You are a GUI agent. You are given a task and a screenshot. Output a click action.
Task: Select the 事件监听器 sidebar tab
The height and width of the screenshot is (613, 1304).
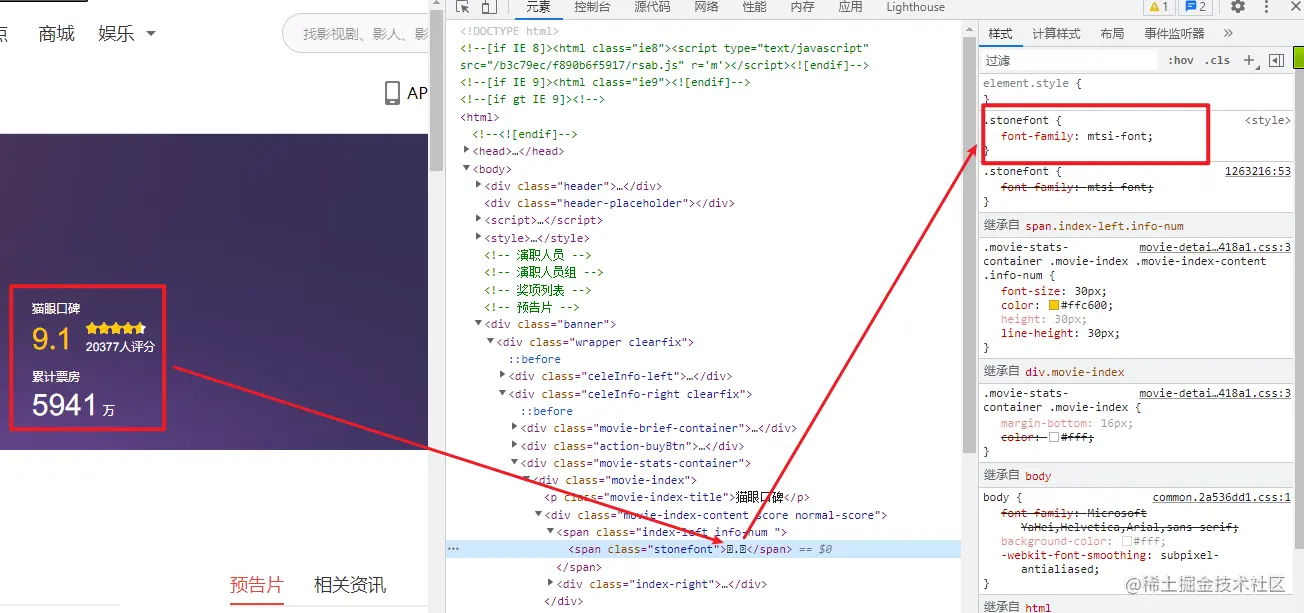point(1175,34)
